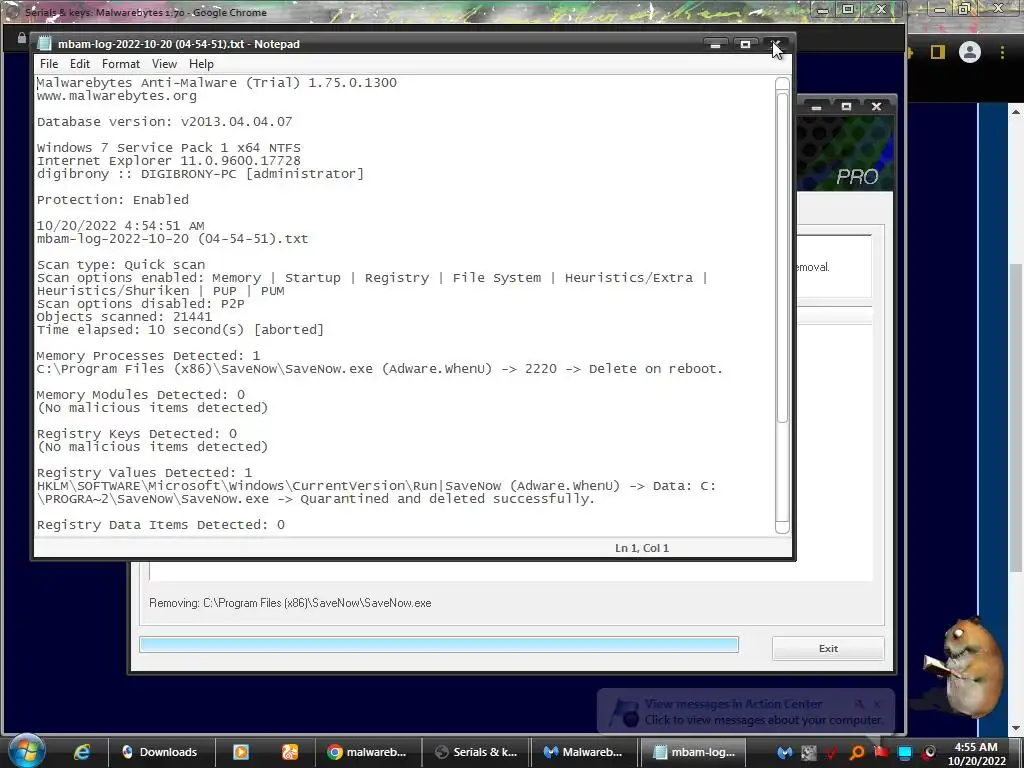Click the 'Time elapsed: 10 second(s)' line
The height and width of the screenshot is (768, 1024).
point(180,330)
